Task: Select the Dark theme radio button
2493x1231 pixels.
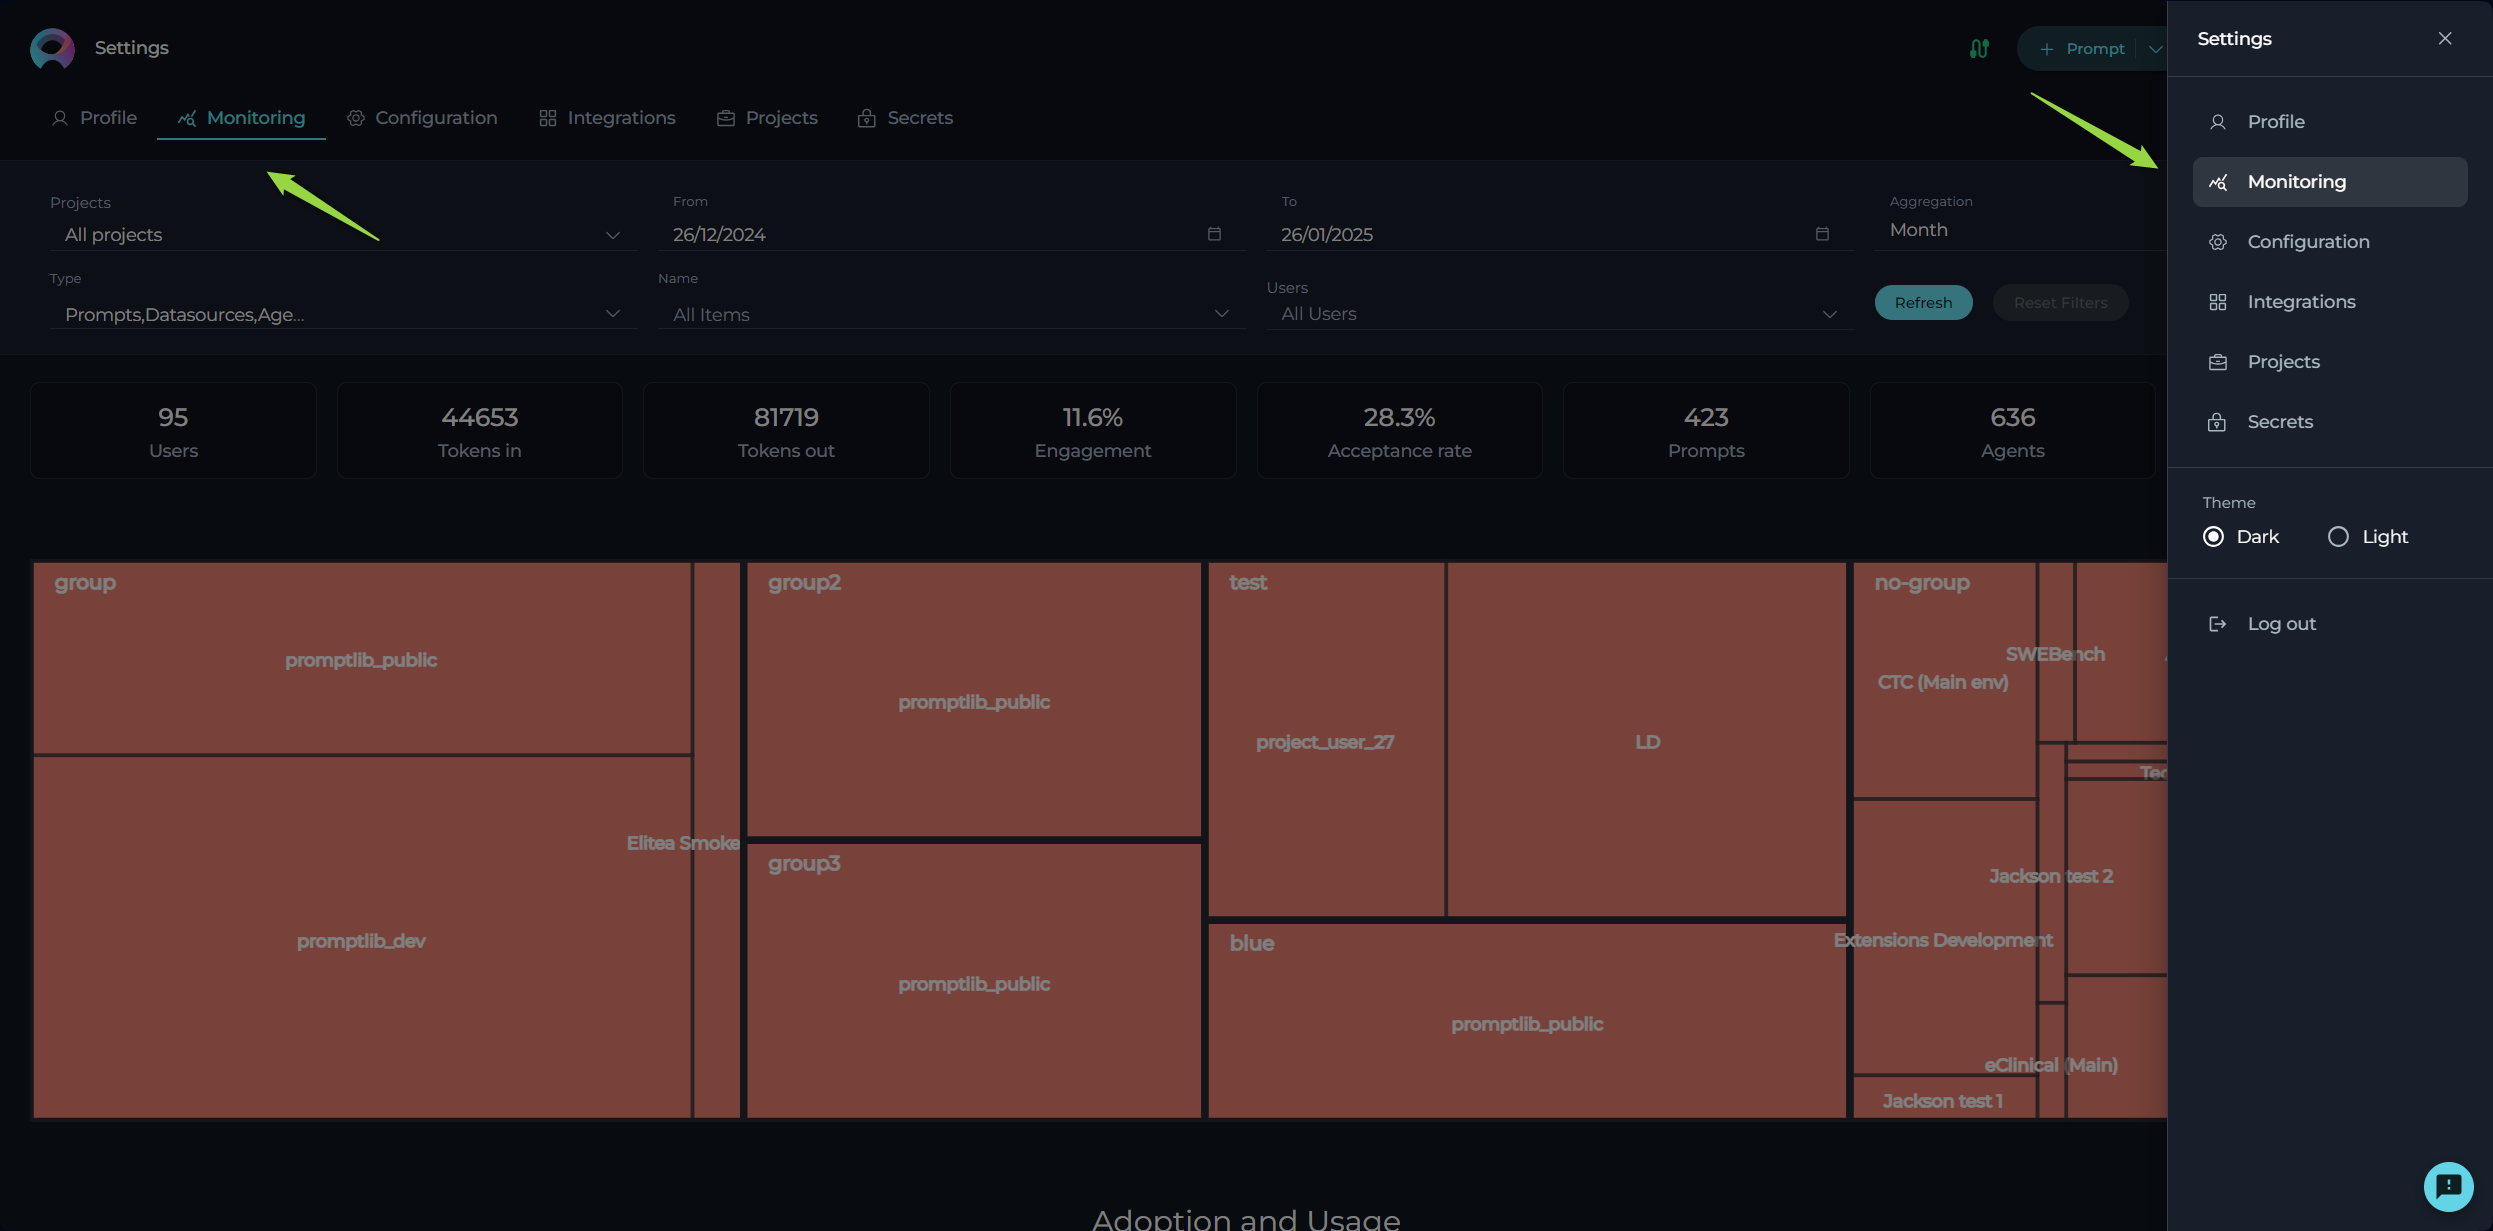Action: (x=2213, y=537)
